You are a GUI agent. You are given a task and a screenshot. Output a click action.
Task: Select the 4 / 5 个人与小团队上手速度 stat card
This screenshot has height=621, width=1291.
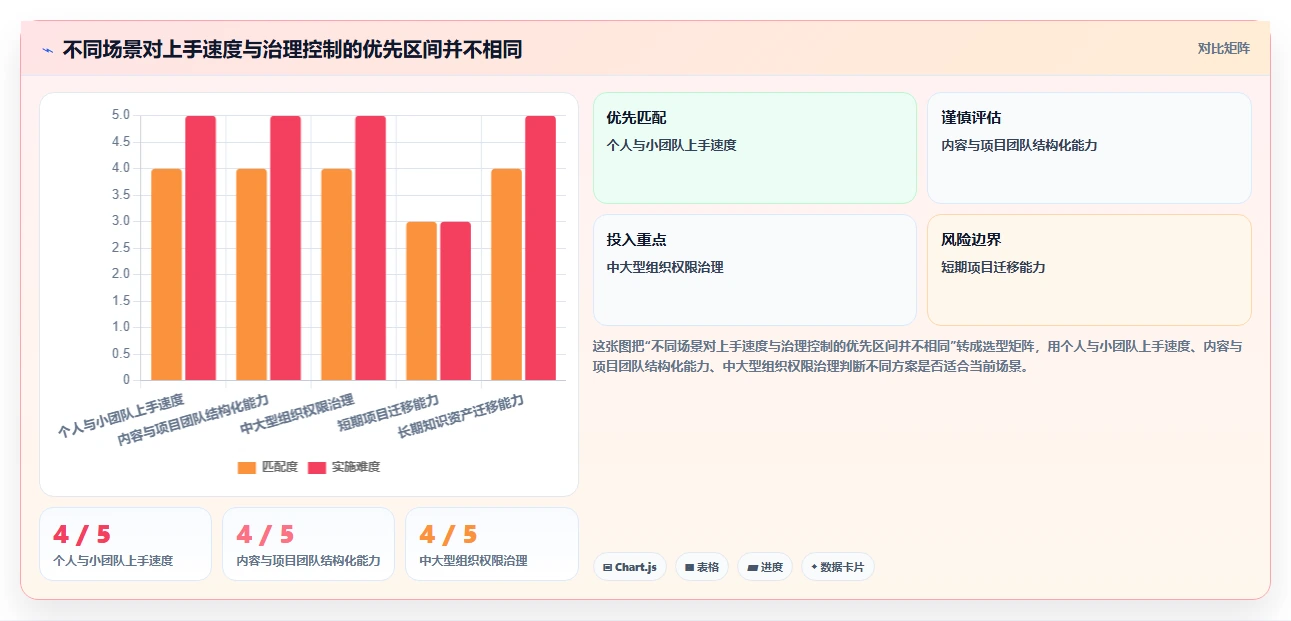point(125,544)
